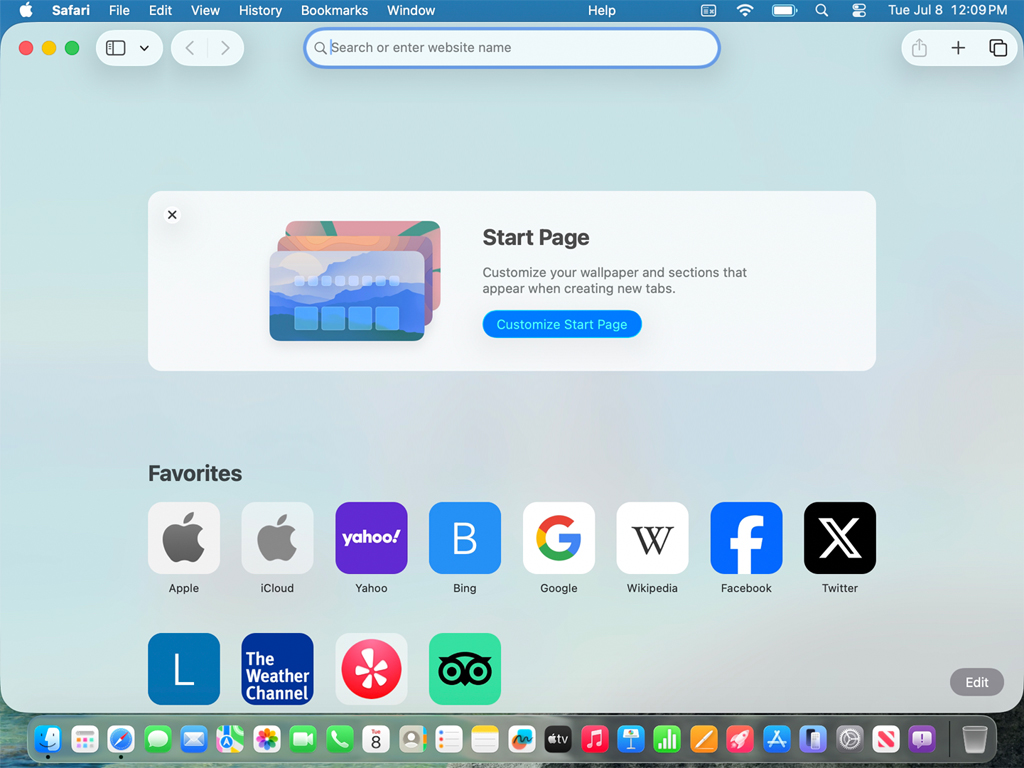Open the Yahoo favorite
This screenshot has height=768, width=1024.
(371, 538)
